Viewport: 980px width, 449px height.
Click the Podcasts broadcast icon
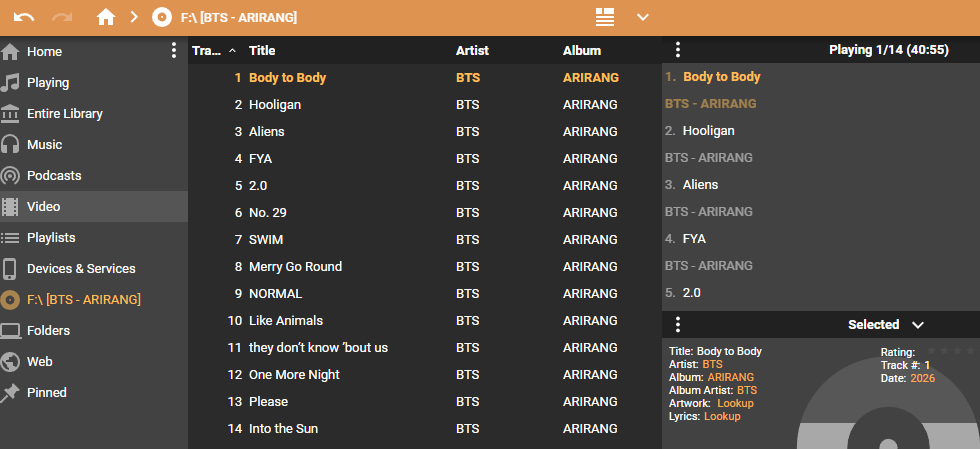pyautogui.click(x=10, y=176)
